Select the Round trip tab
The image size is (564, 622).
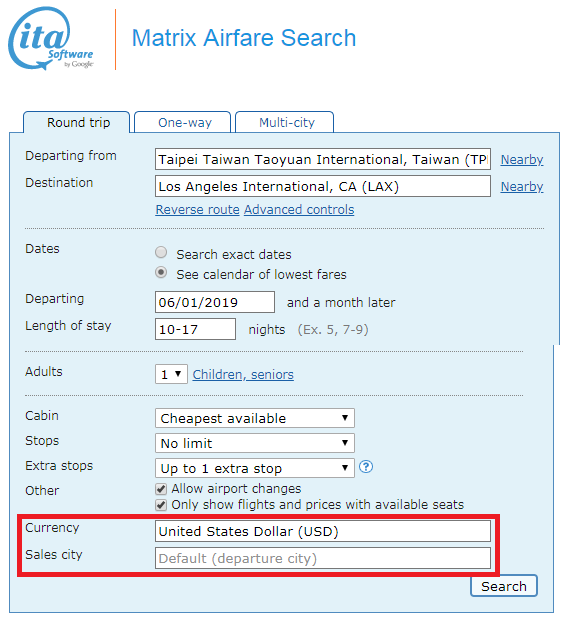pos(77,122)
